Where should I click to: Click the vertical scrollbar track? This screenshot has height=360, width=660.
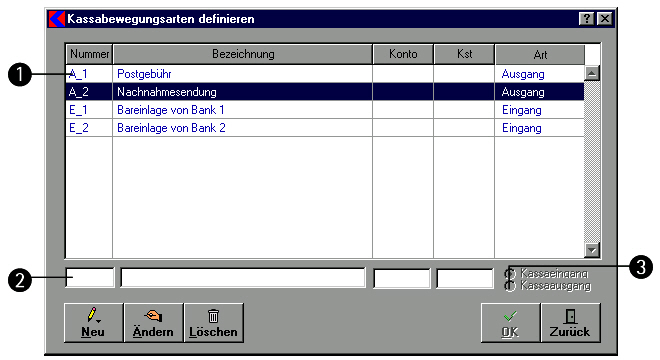coord(592,162)
